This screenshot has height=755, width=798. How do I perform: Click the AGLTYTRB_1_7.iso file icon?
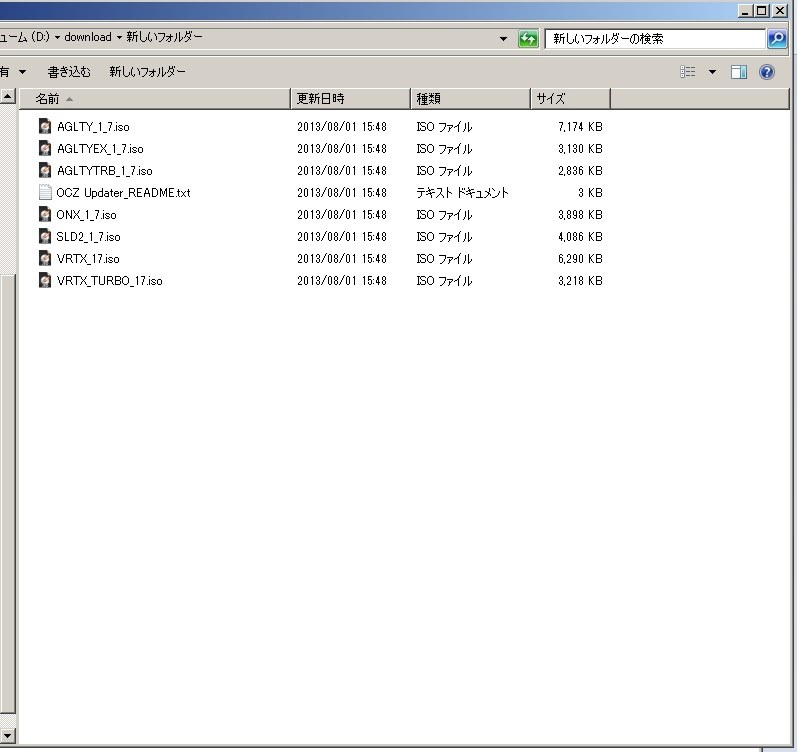(45, 170)
